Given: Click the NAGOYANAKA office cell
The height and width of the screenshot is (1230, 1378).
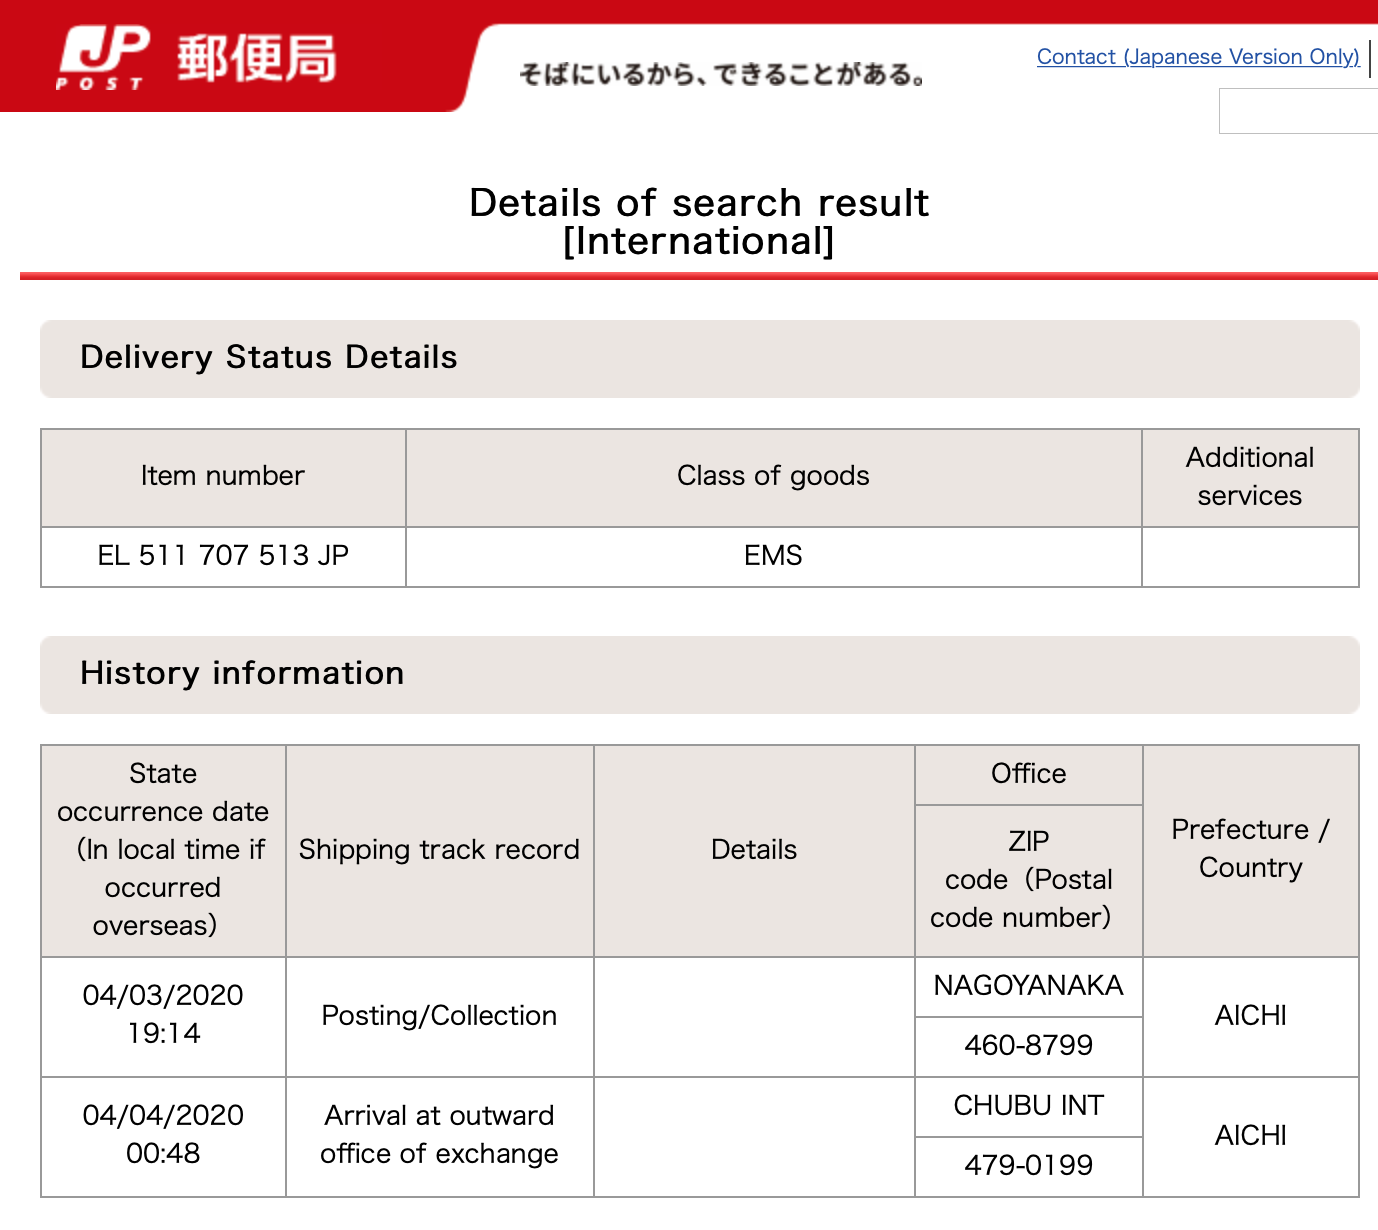Looking at the screenshot, I should pyautogui.click(x=1028, y=986).
